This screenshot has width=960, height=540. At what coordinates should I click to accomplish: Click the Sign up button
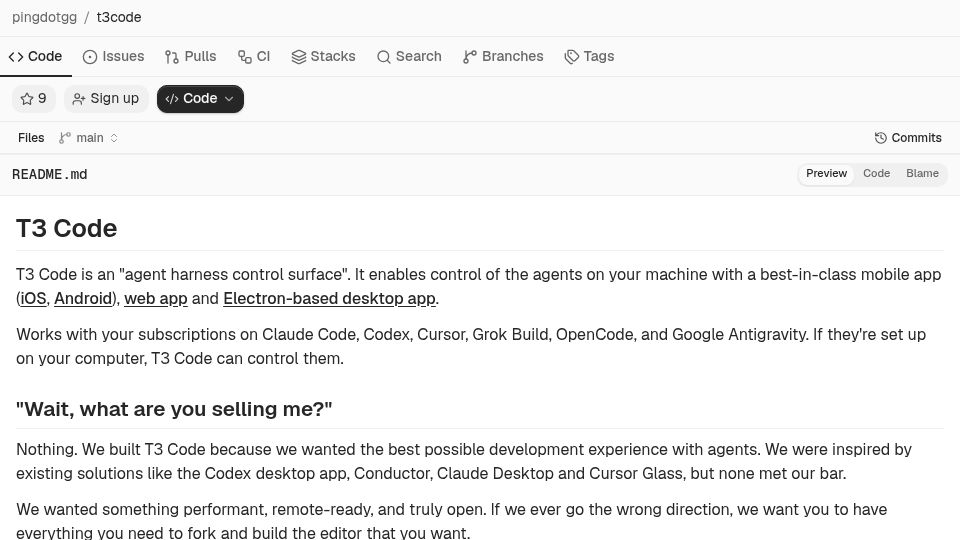pyautogui.click(x=106, y=99)
